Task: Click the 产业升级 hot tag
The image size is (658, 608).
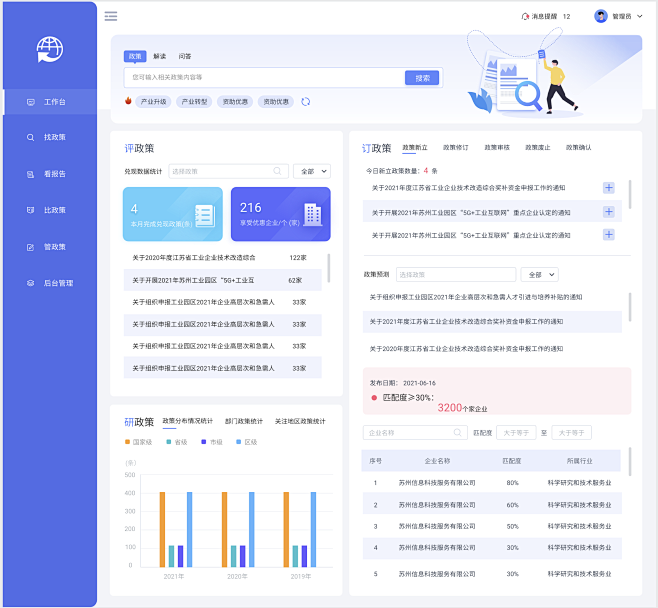Action: pos(153,102)
